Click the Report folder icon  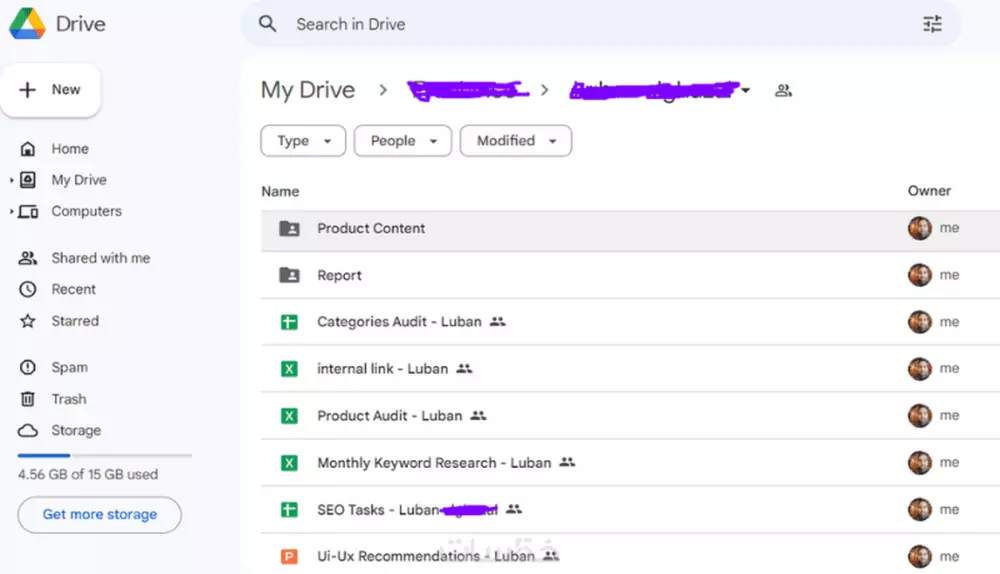click(x=289, y=275)
